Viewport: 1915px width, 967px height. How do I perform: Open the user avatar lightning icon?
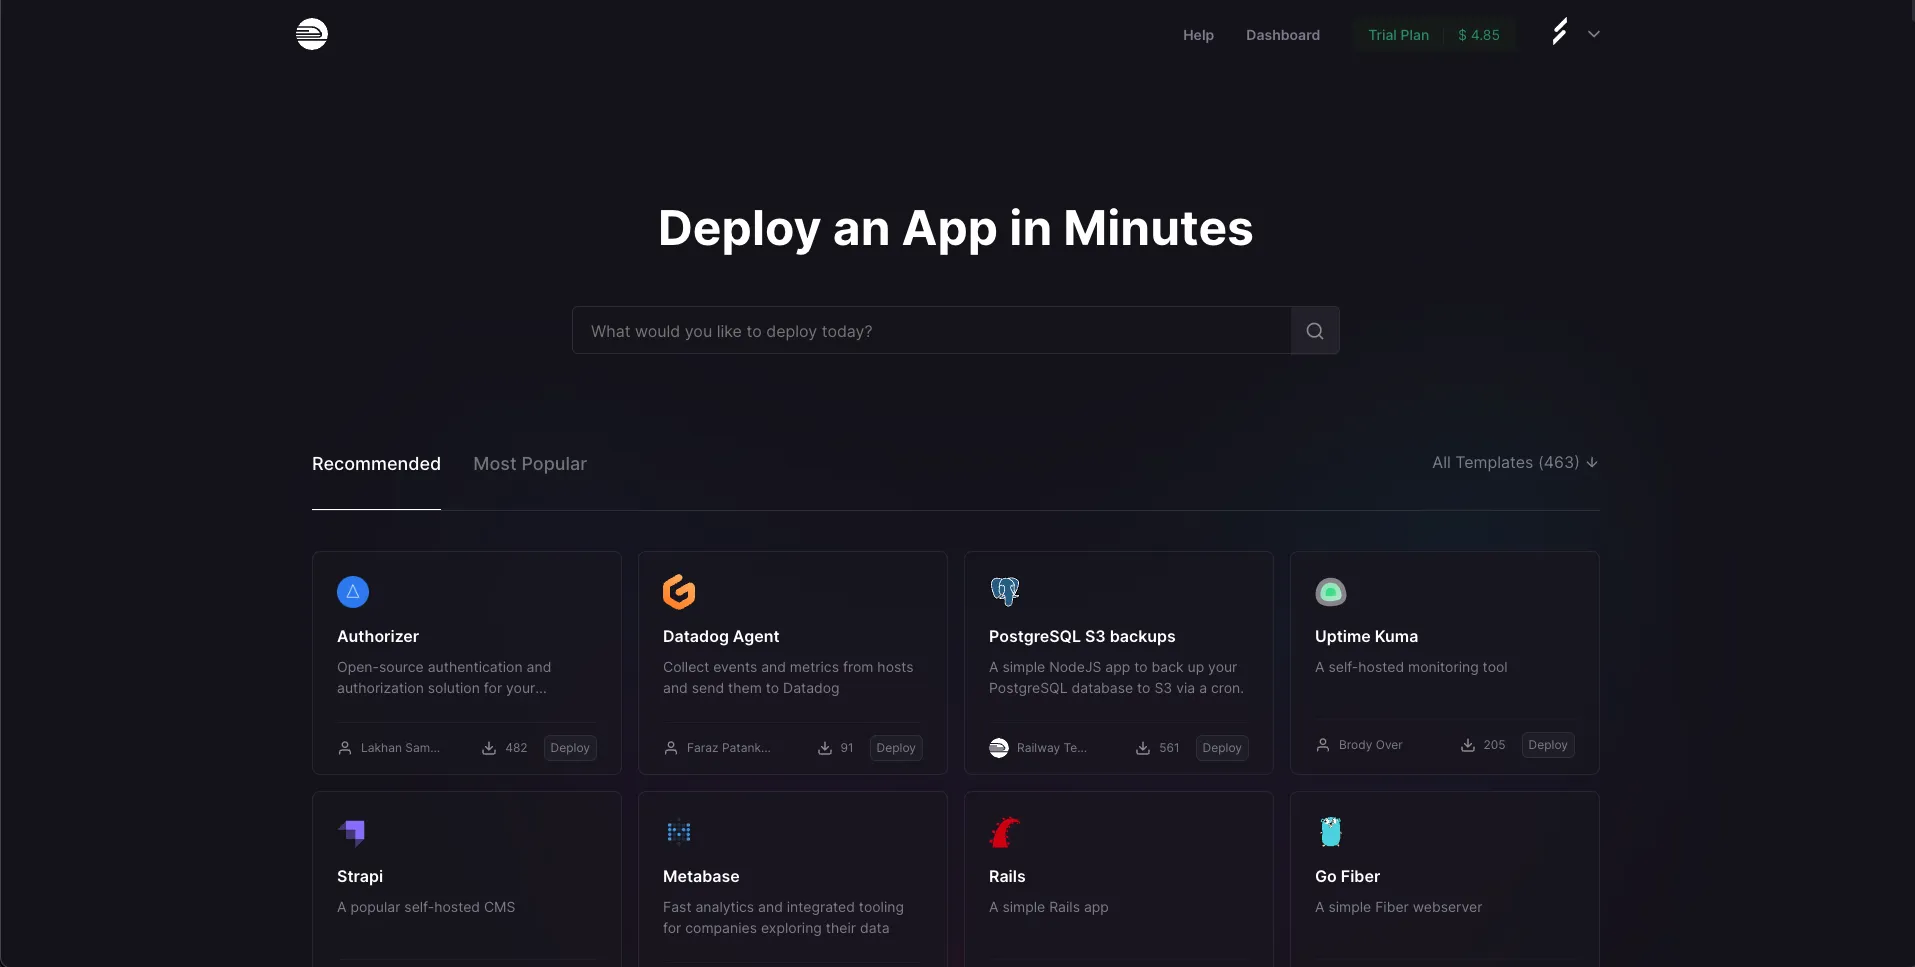click(x=1560, y=33)
